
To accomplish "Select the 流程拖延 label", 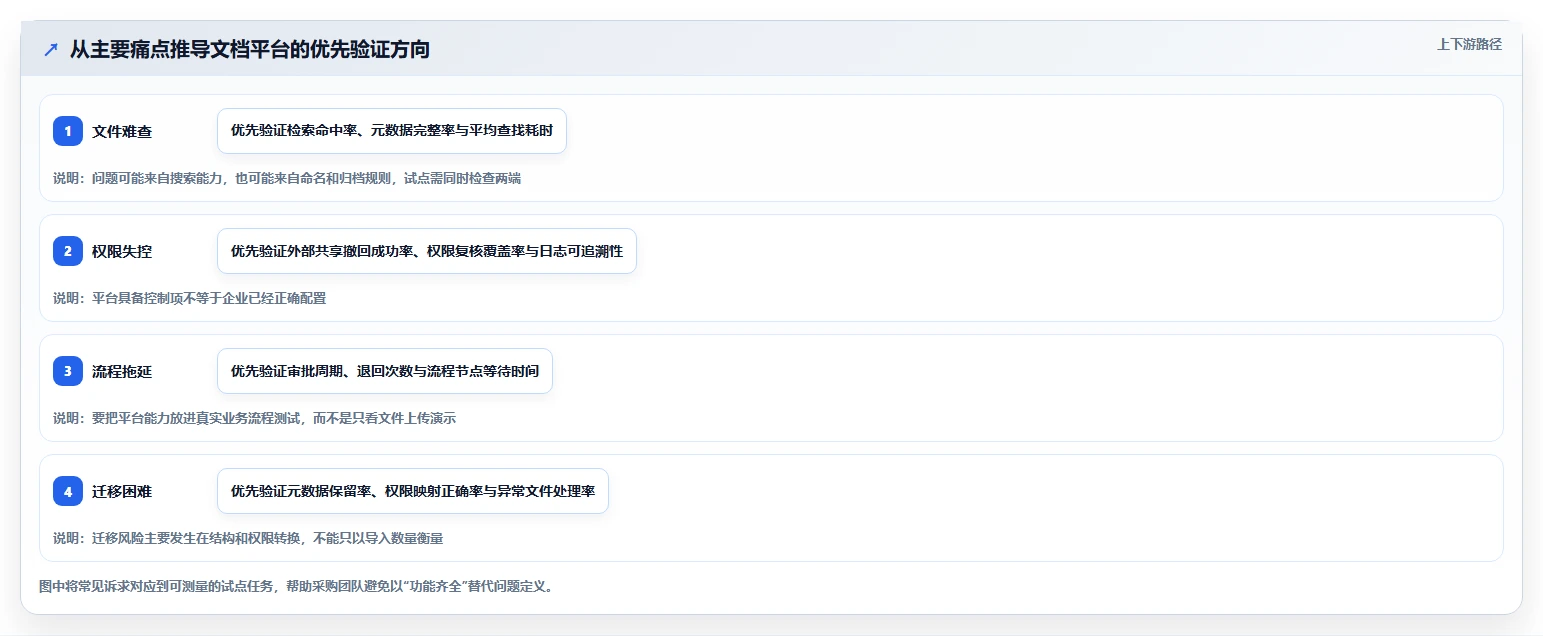I will coord(122,371).
